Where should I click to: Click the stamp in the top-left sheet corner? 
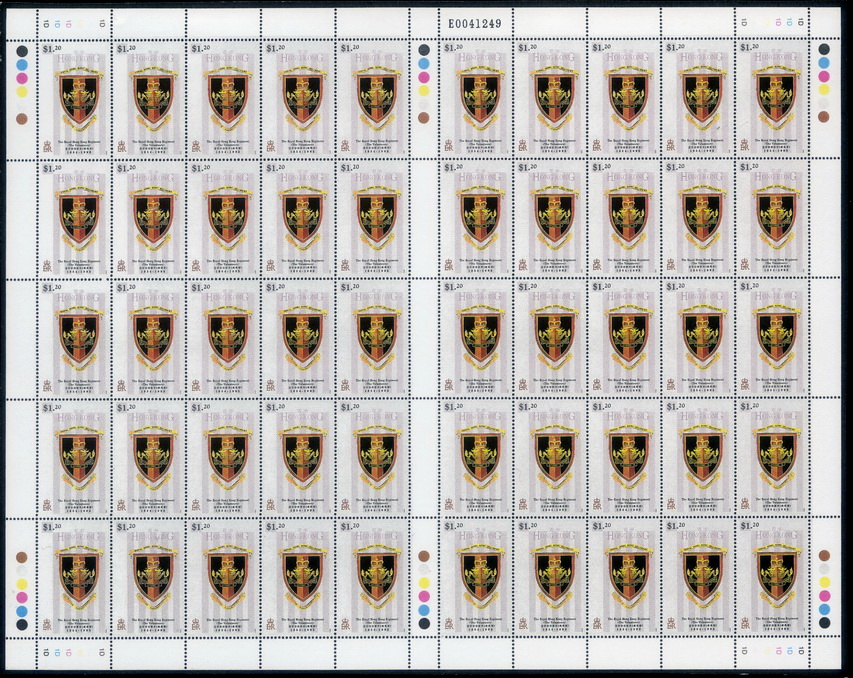pyautogui.click(x=77, y=98)
